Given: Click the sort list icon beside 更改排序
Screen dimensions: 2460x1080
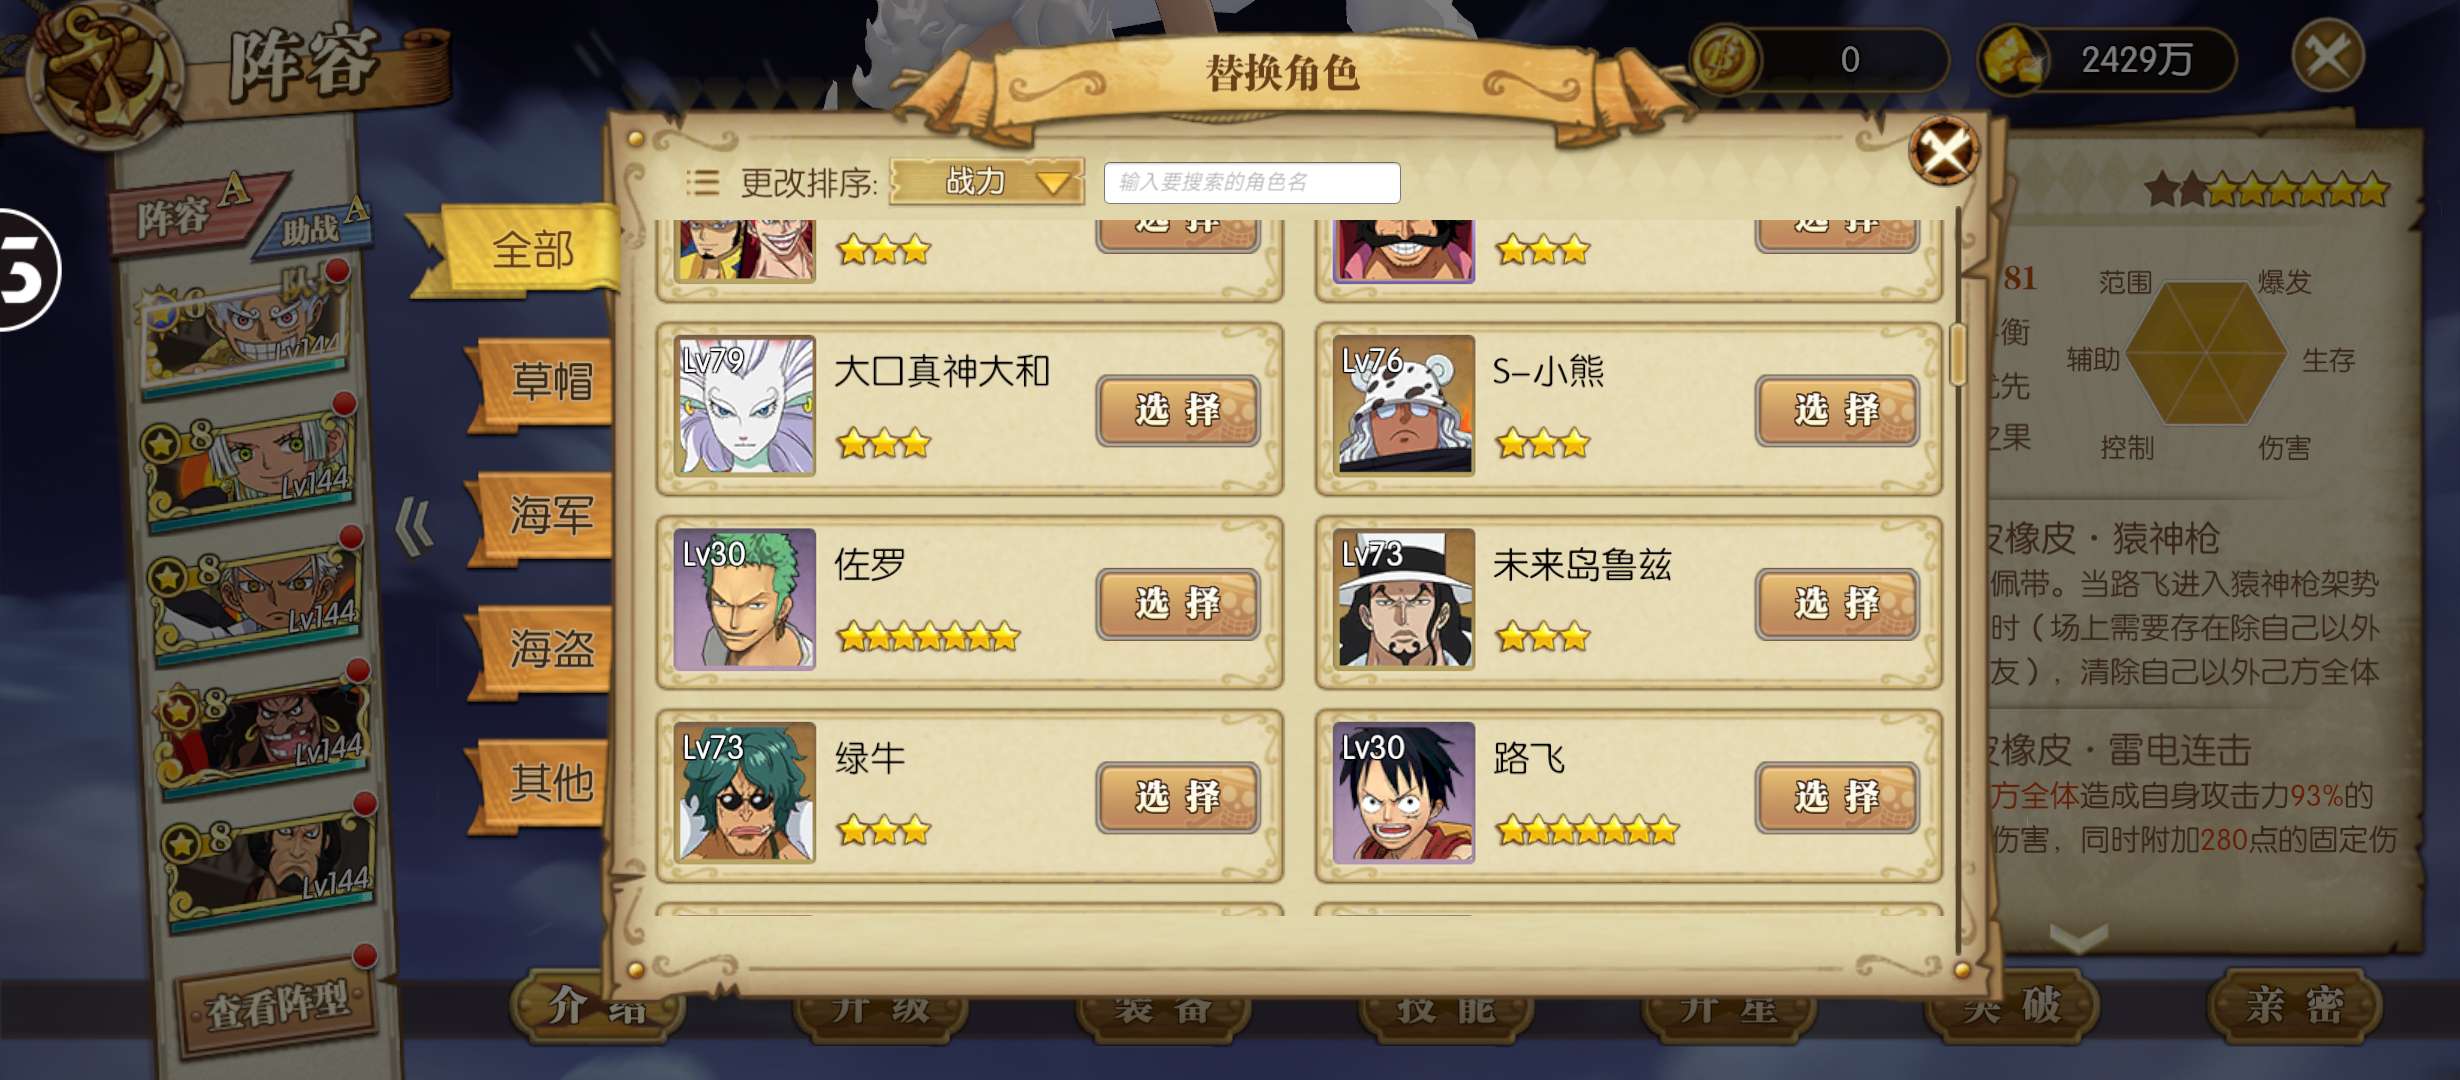Looking at the screenshot, I should tap(702, 182).
